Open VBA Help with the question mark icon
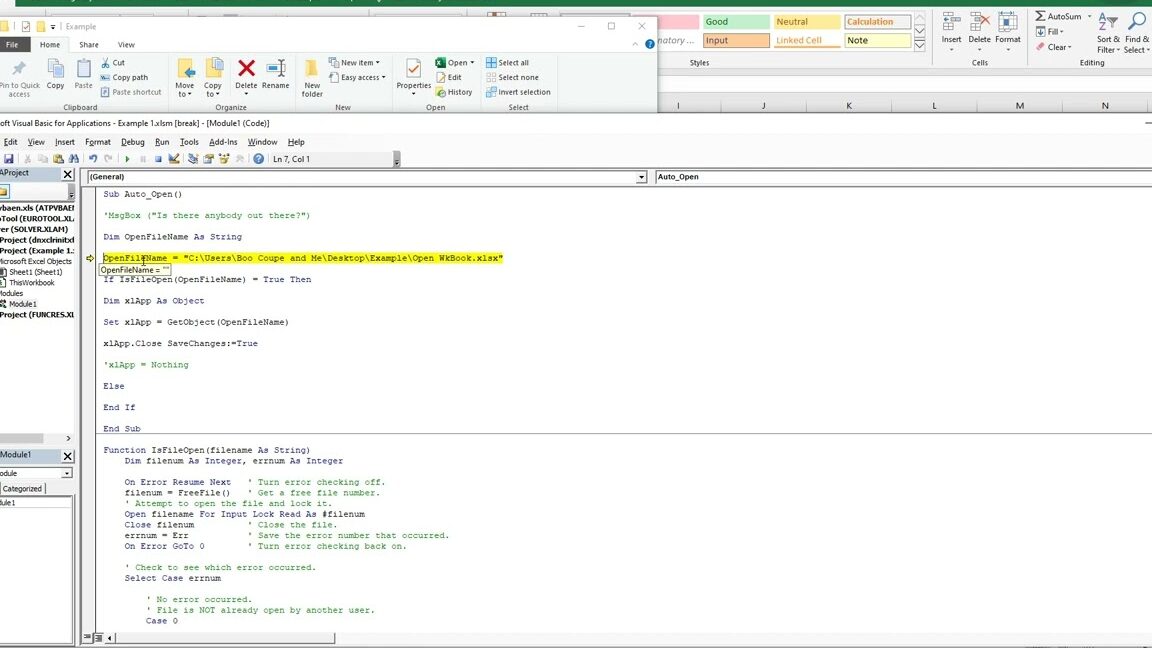 (257, 158)
